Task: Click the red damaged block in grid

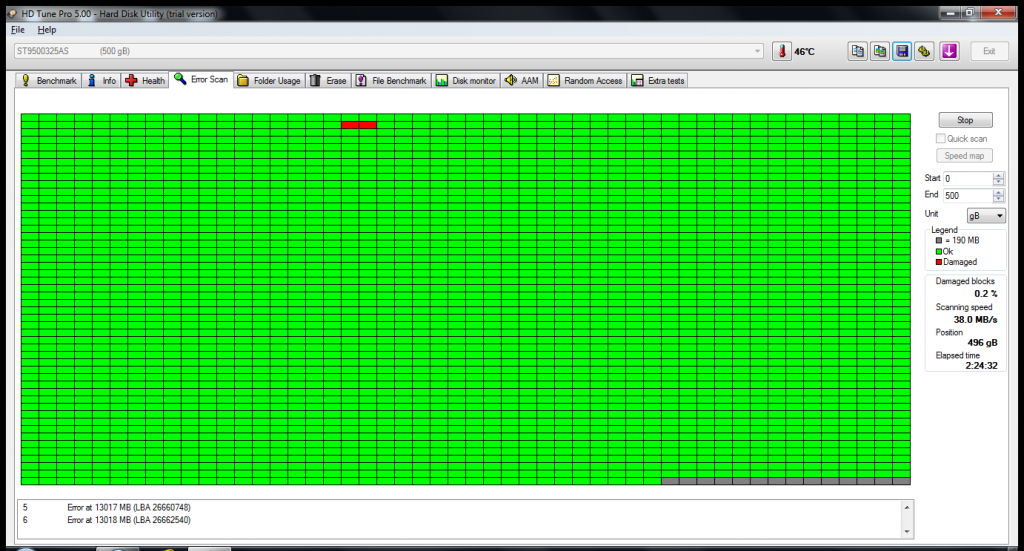Action: [359, 125]
